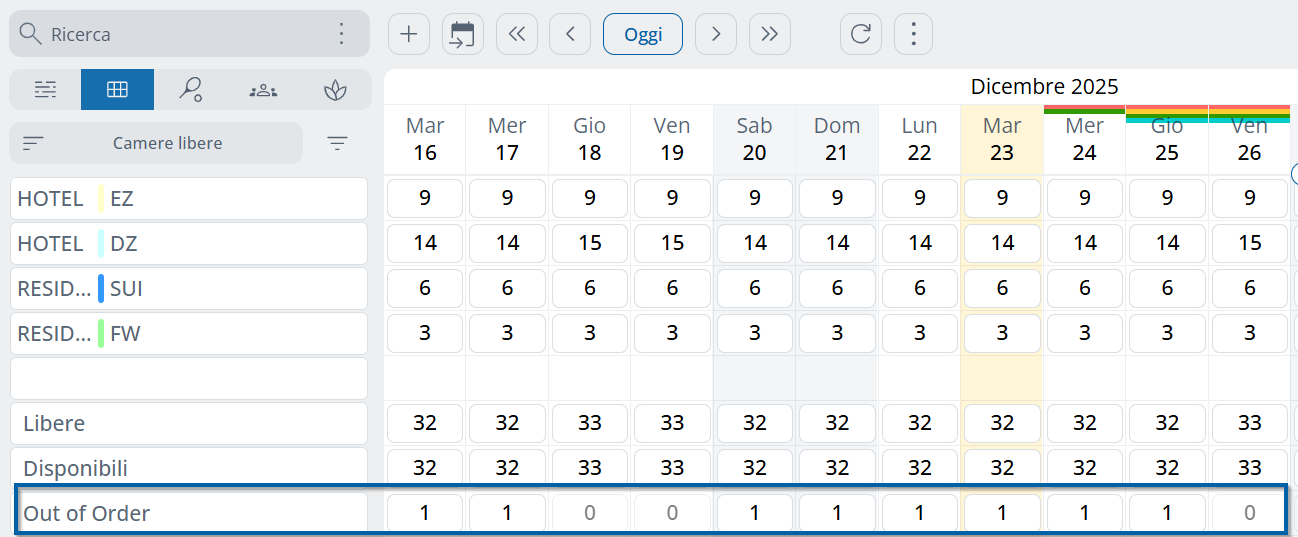Expand the Camere libere sort selector
Viewport: 1298px width, 537px height.
tap(156, 143)
